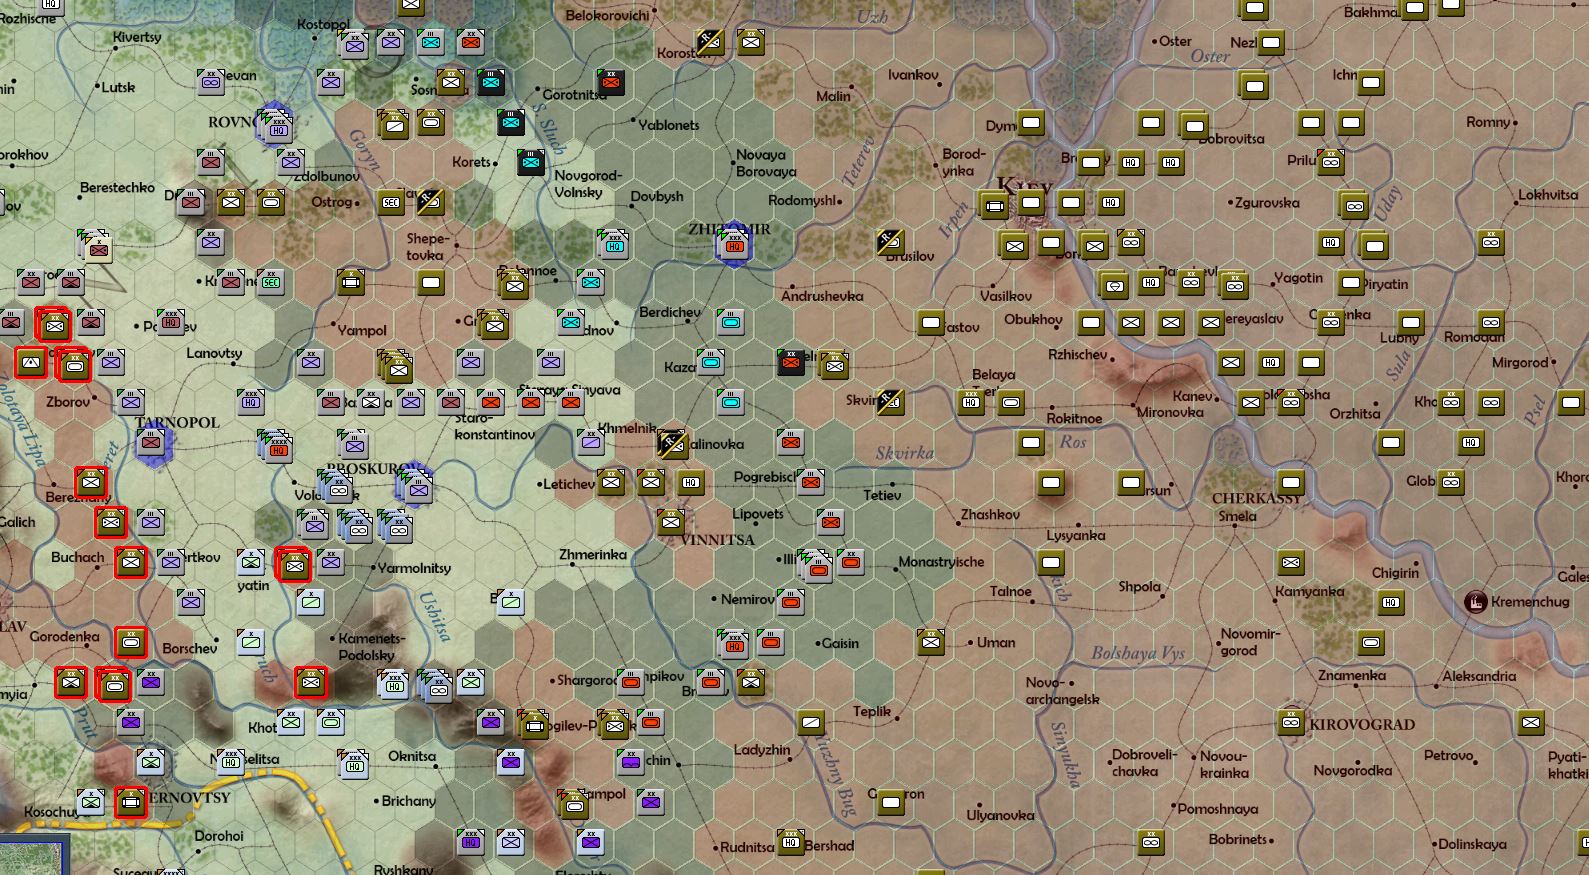Click the Dovbysh town label
Image resolution: width=1589 pixels, height=875 pixels.
click(657, 197)
